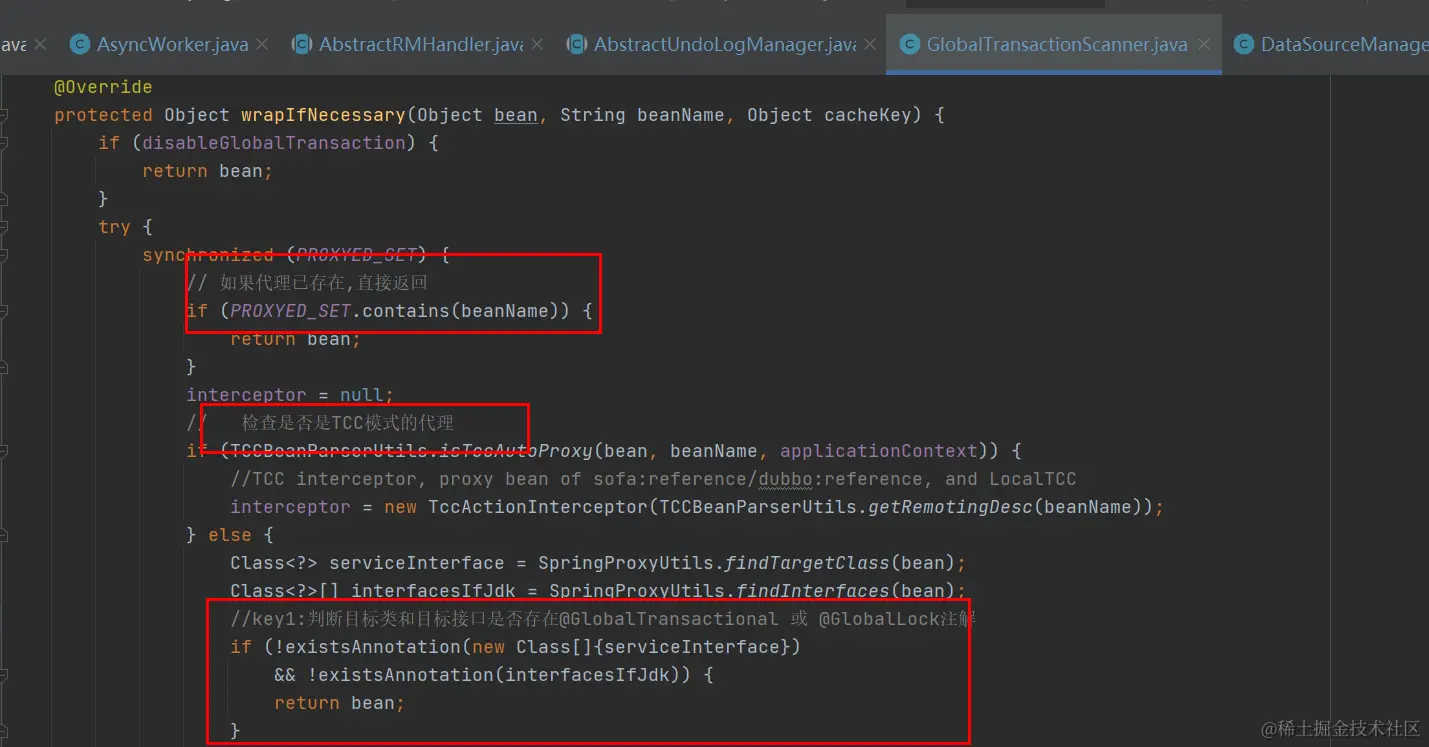Click the 'getRemotingDesc' method call
The image size is (1429, 747).
950,507
